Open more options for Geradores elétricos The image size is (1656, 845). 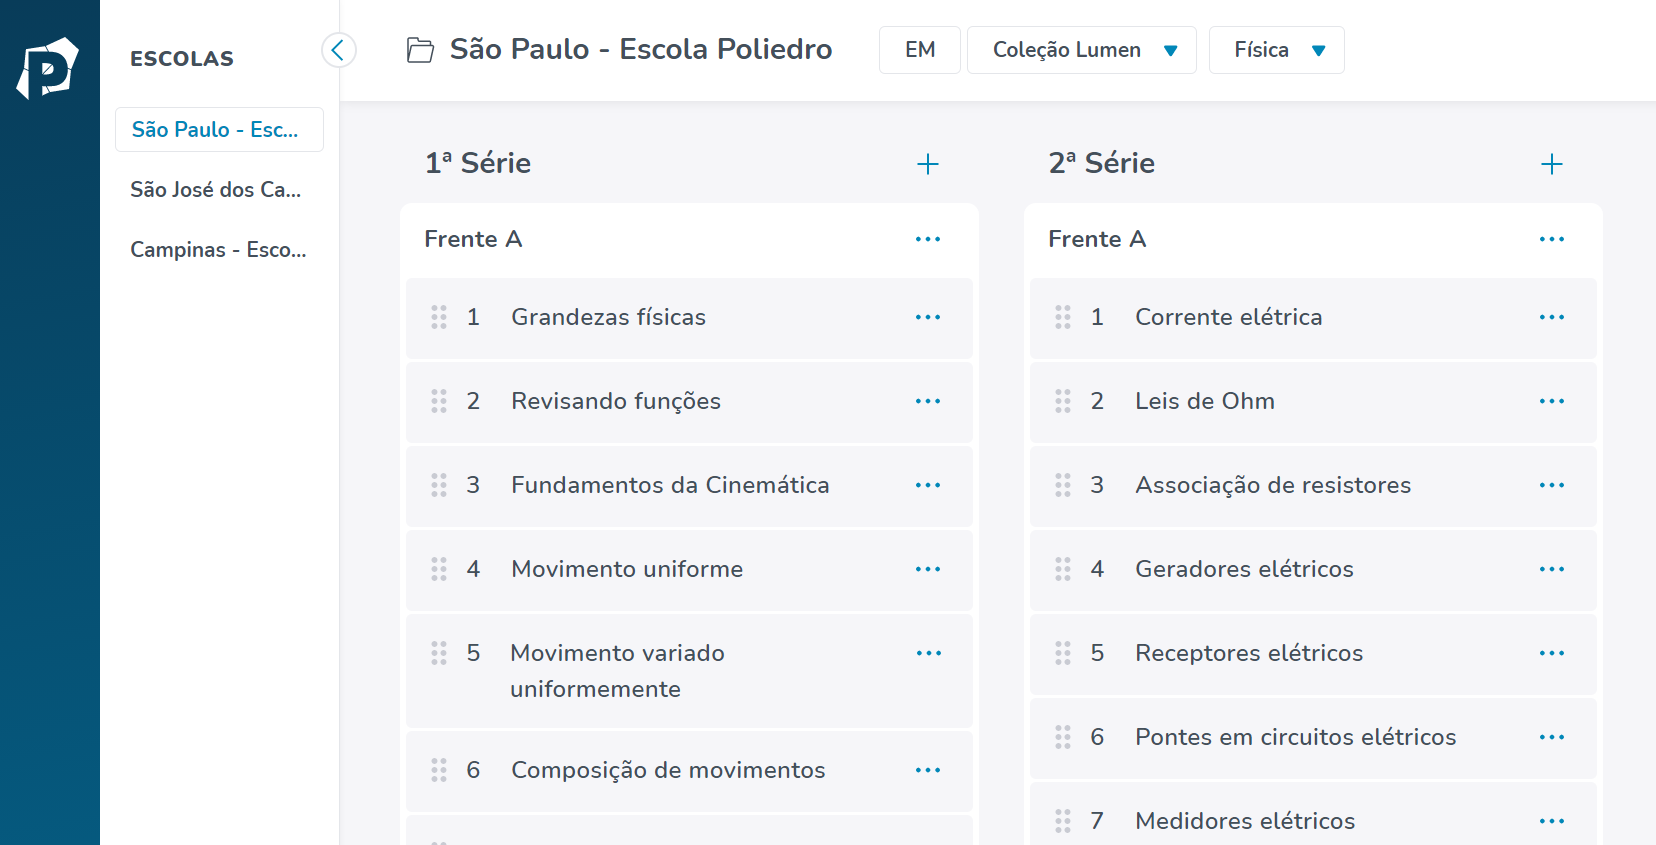[x=1552, y=569]
